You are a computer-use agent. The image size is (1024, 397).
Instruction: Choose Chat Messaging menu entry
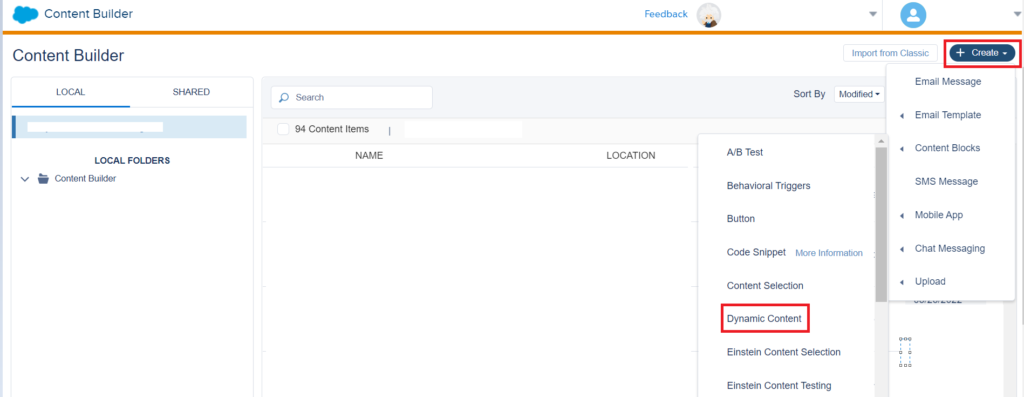click(950, 248)
